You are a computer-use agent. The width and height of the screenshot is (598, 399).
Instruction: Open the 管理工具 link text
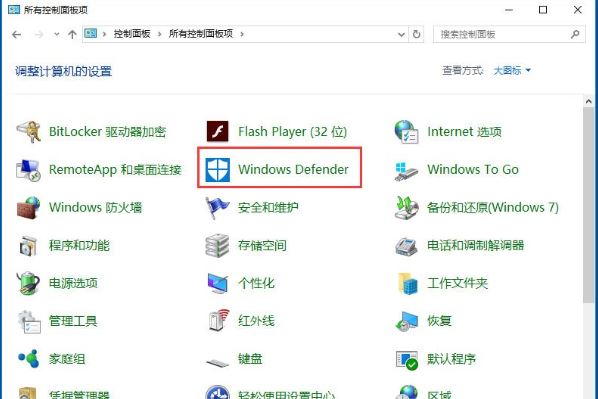(73, 321)
